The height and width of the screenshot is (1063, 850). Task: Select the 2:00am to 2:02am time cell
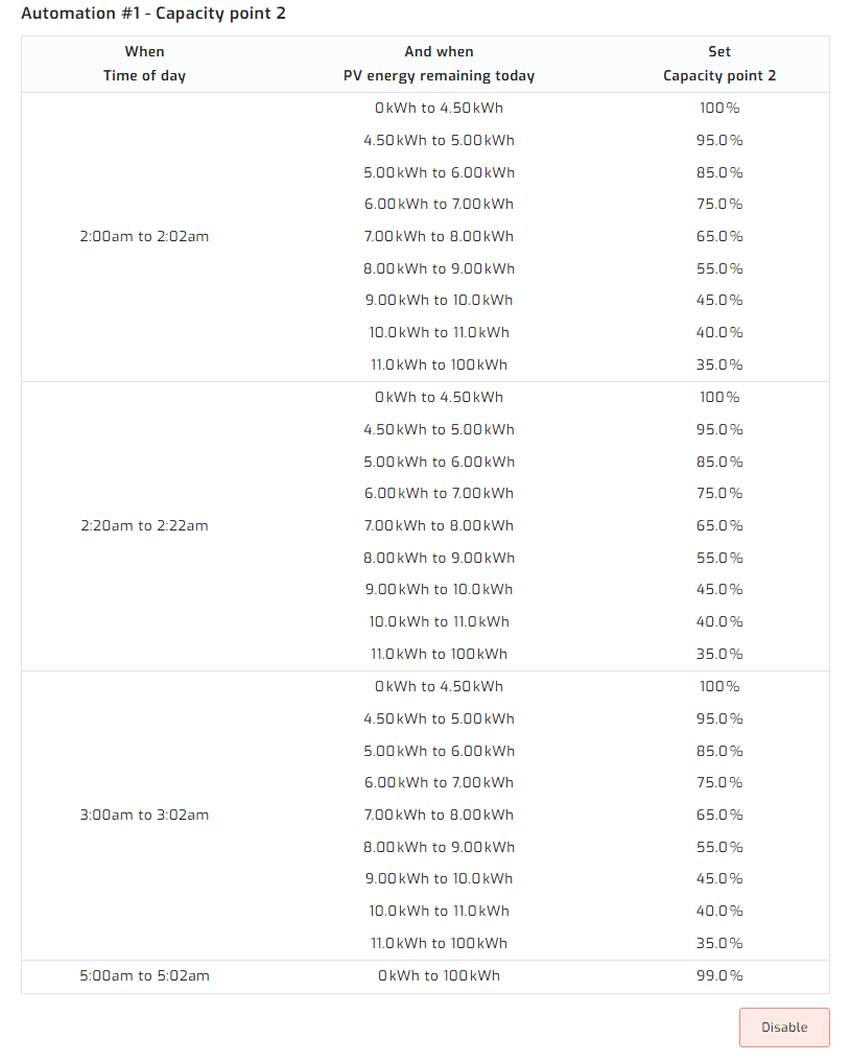coord(144,237)
